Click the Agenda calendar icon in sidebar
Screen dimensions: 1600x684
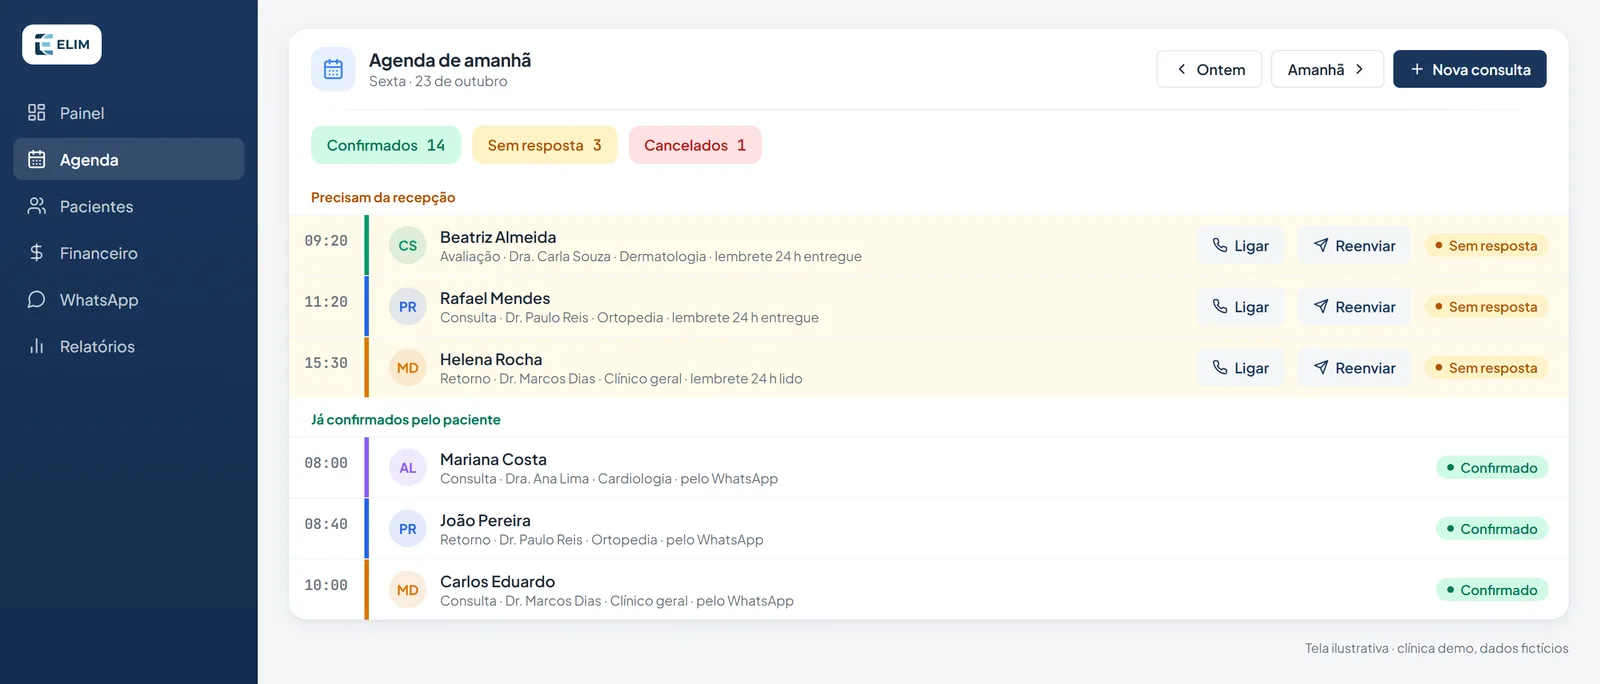(37, 160)
